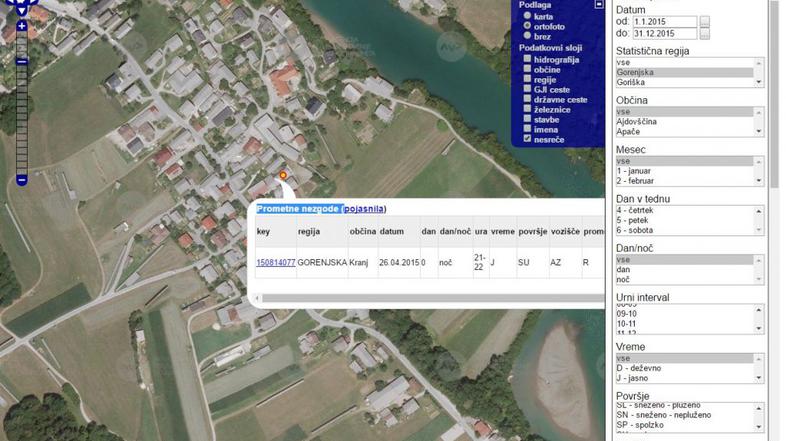The height and width of the screenshot is (441, 786).
Task: Uncheck the nesreče layer
Action: tap(527, 139)
